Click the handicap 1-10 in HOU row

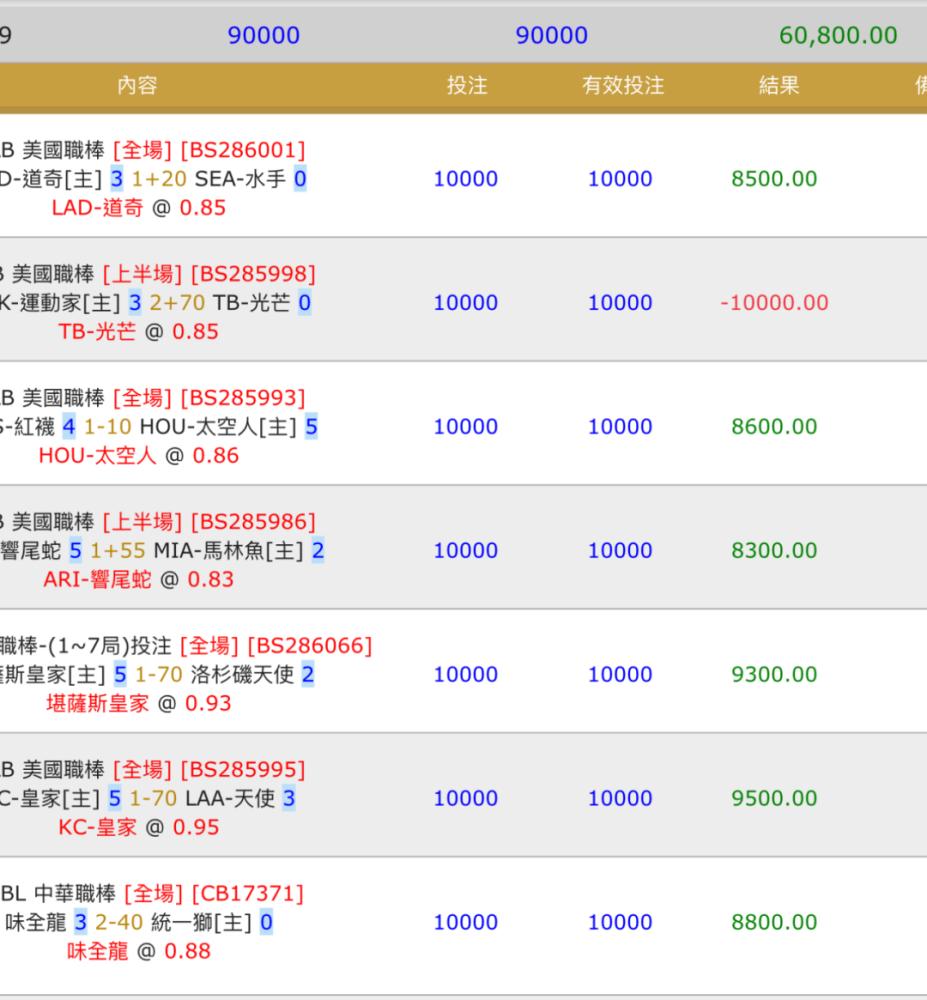[107, 427]
